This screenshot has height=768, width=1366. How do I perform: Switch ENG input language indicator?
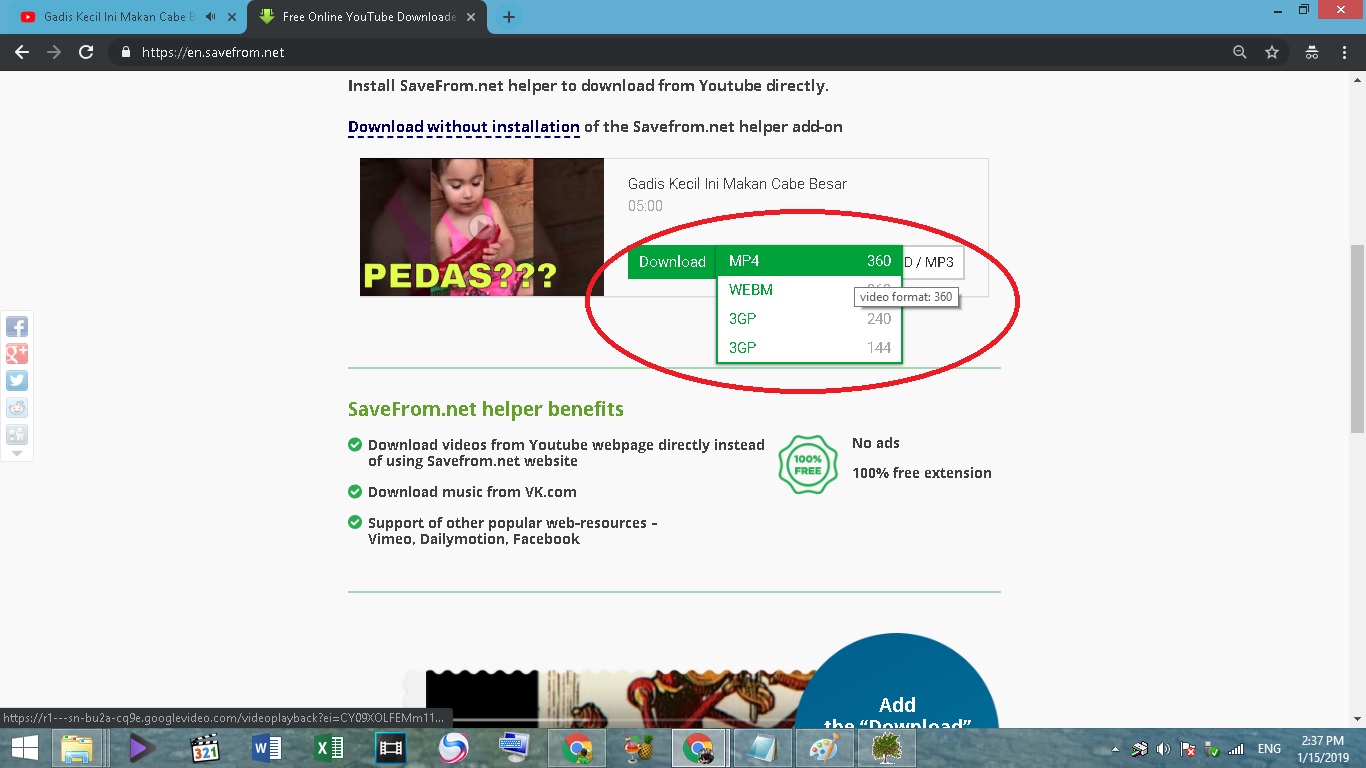click(1269, 749)
